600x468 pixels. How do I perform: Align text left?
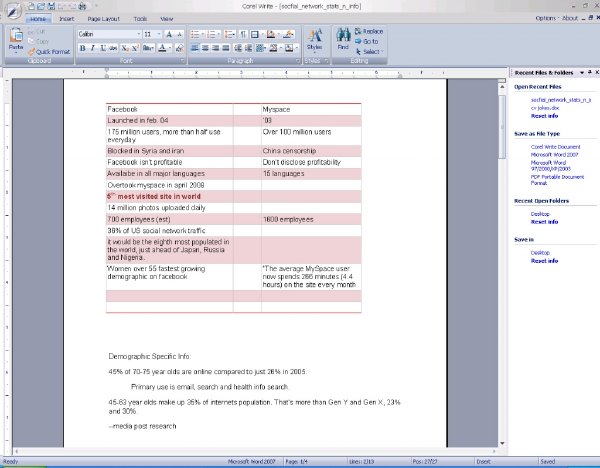(195, 48)
